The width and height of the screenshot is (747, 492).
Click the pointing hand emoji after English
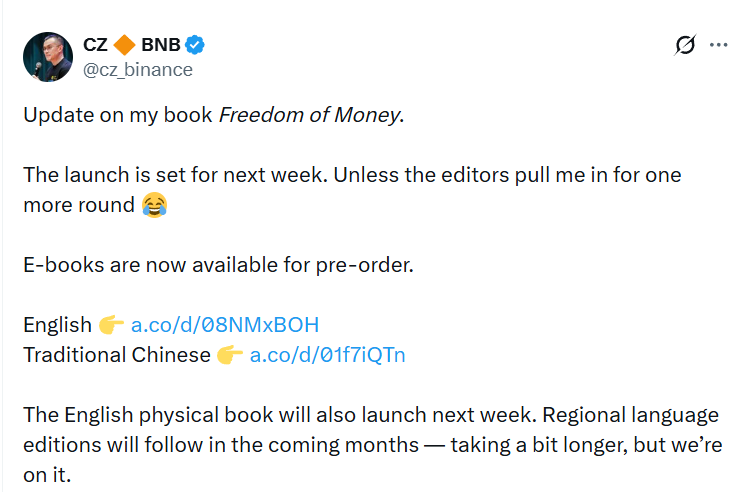click(x=111, y=325)
